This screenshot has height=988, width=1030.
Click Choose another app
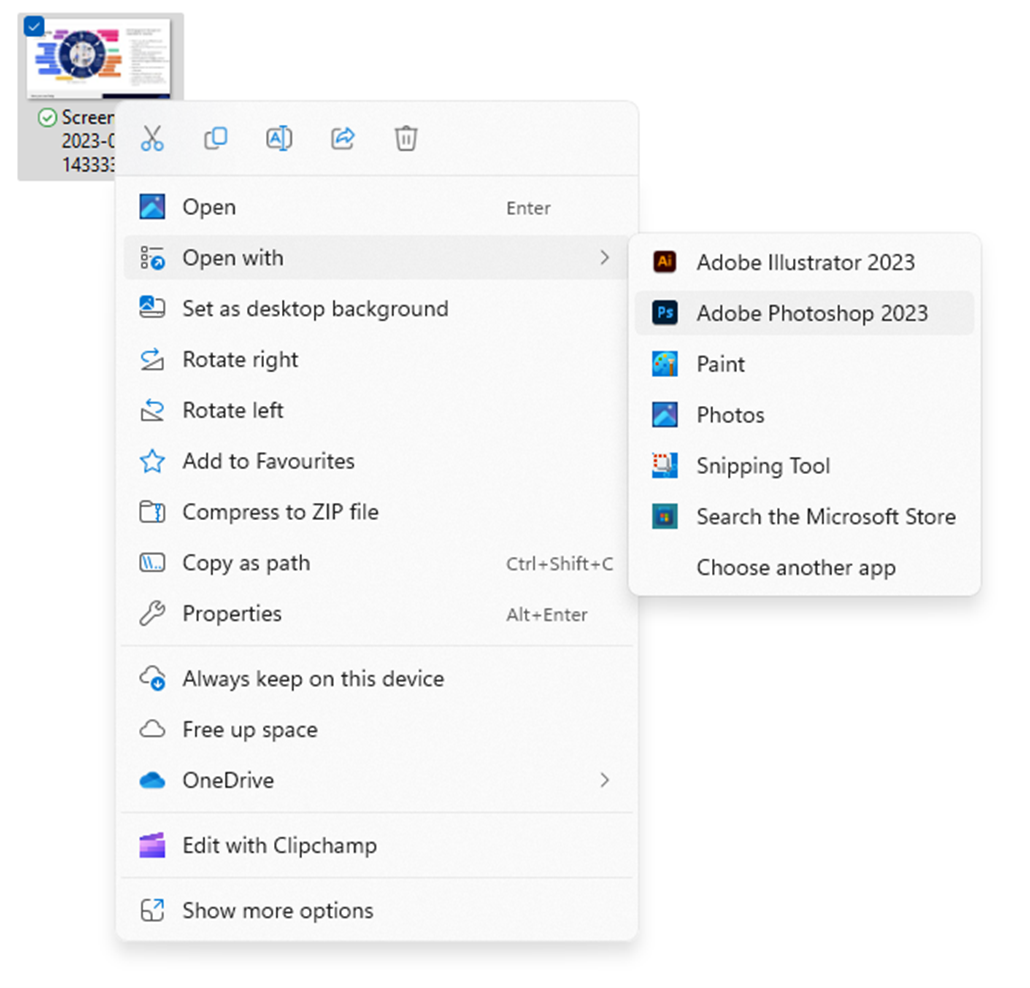coord(795,568)
